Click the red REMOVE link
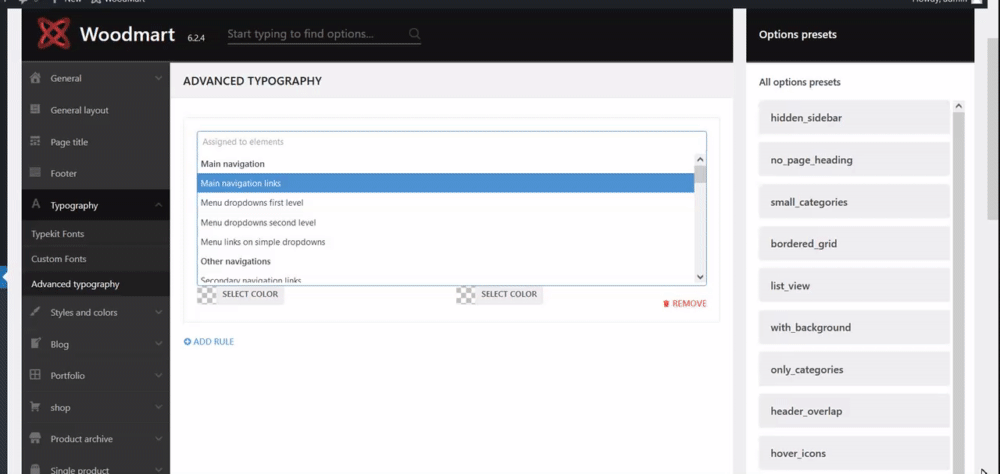Screen dimensions: 1000x474 click(x=684, y=304)
